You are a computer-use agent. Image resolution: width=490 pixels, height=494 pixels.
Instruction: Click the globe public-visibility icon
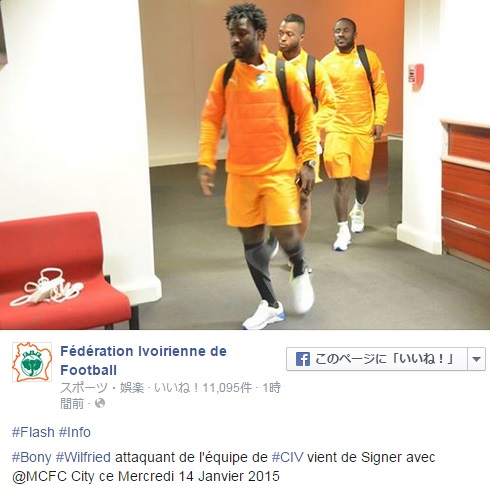(100, 403)
